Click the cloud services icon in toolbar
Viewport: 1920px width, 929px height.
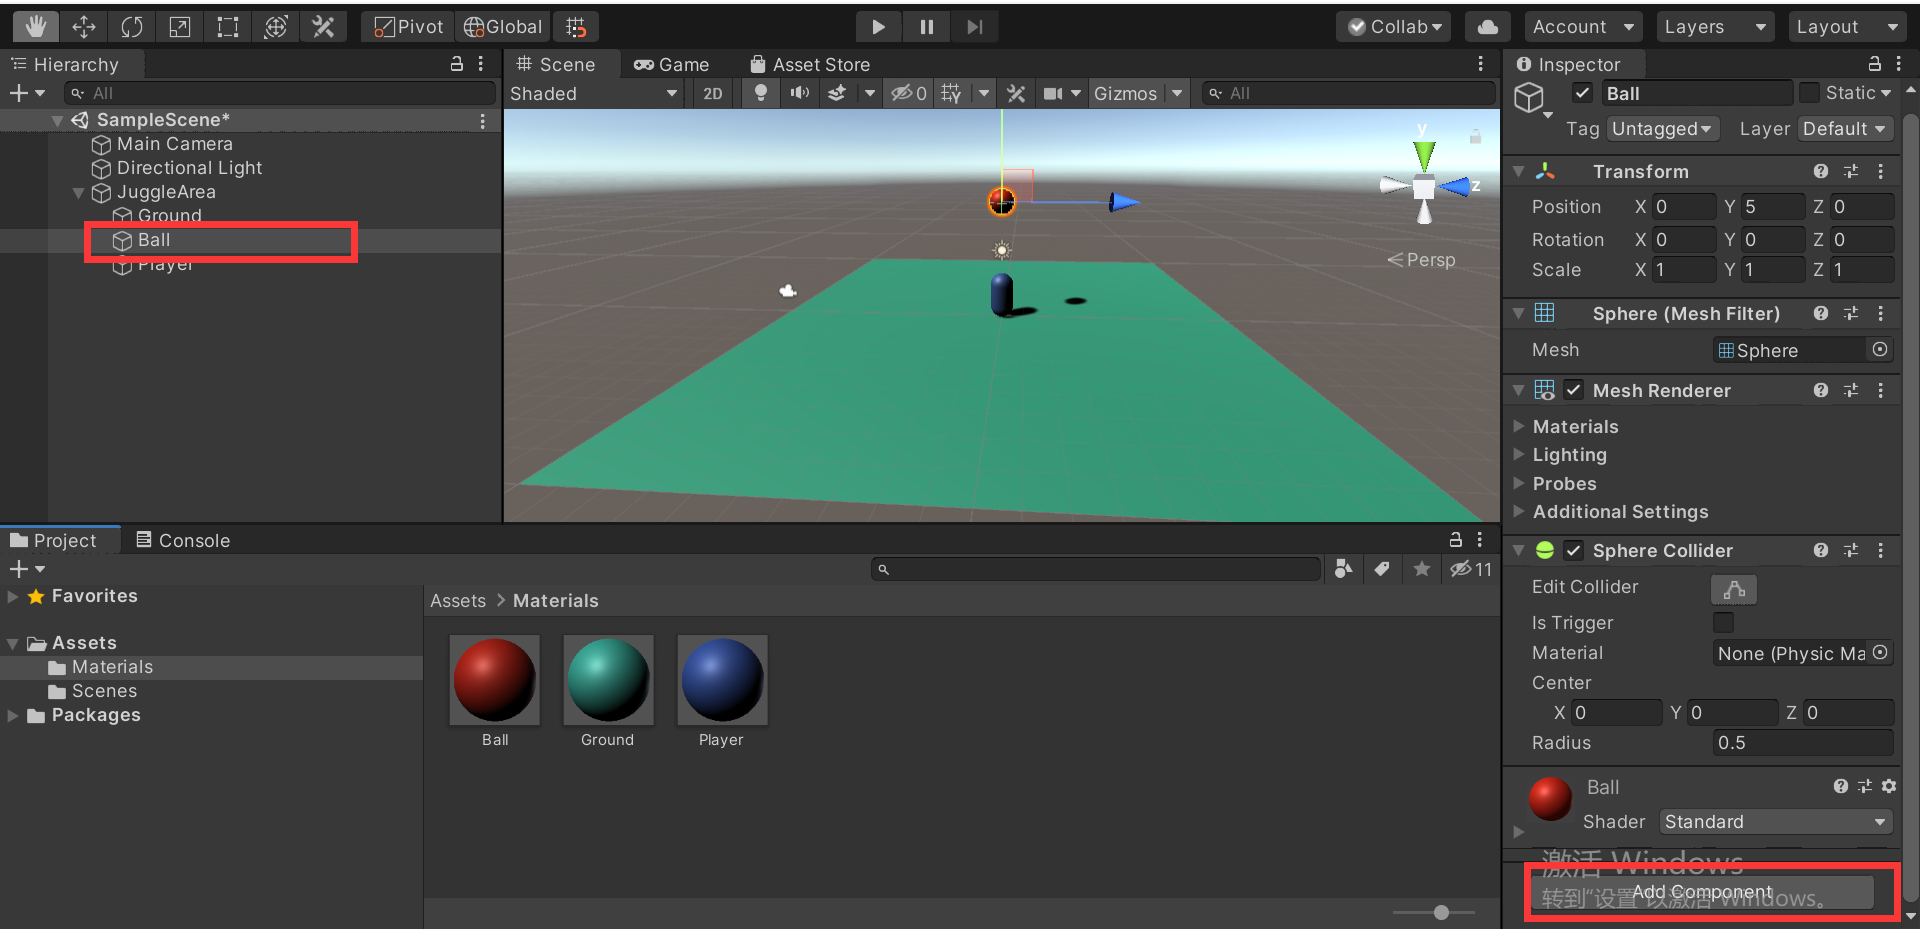click(x=1487, y=26)
